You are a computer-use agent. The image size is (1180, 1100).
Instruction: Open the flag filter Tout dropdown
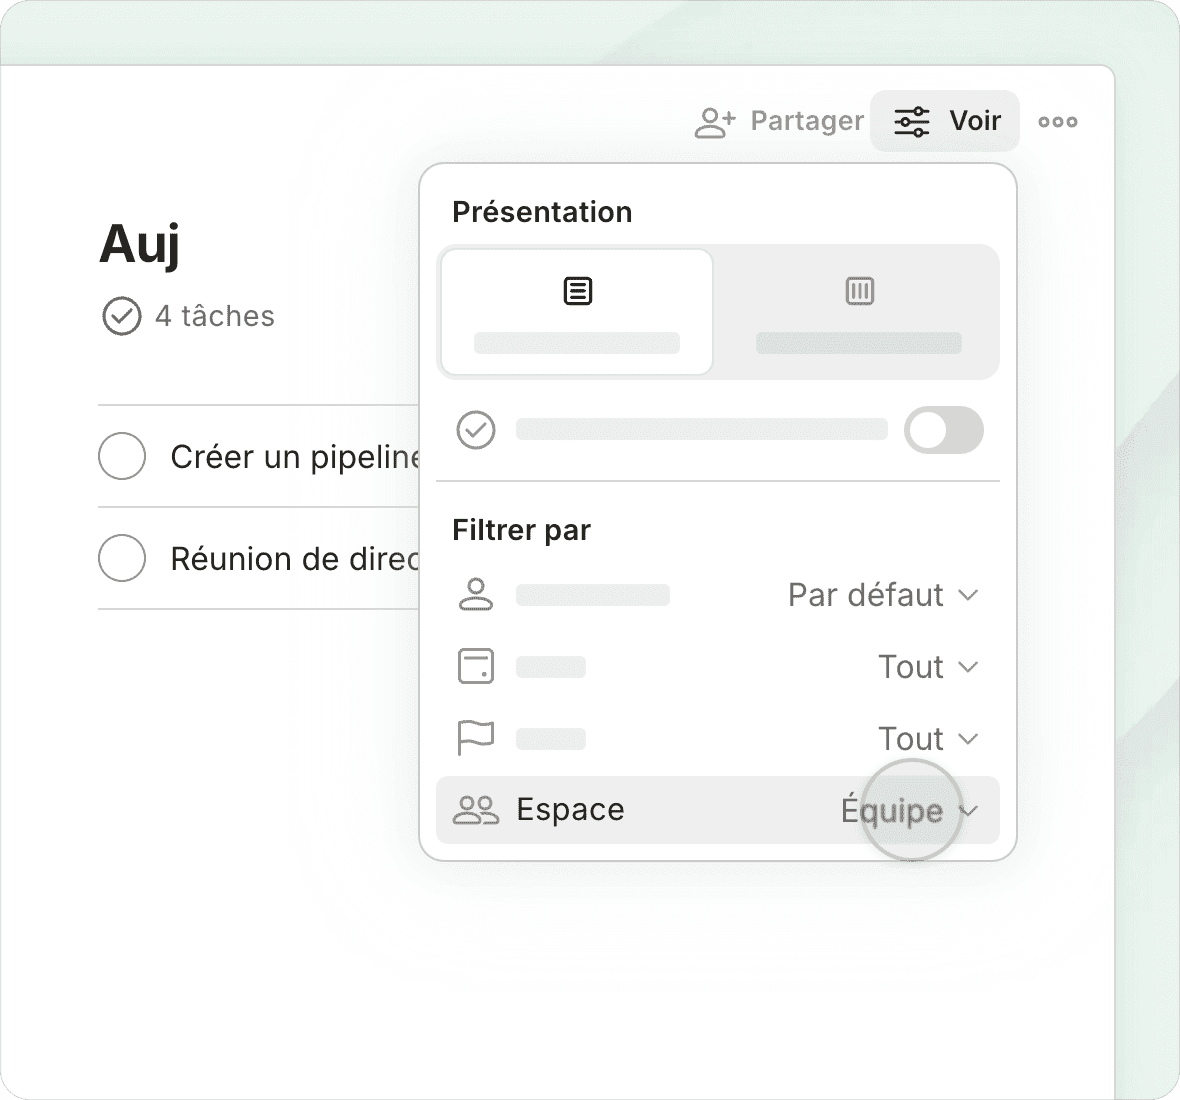click(927, 739)
